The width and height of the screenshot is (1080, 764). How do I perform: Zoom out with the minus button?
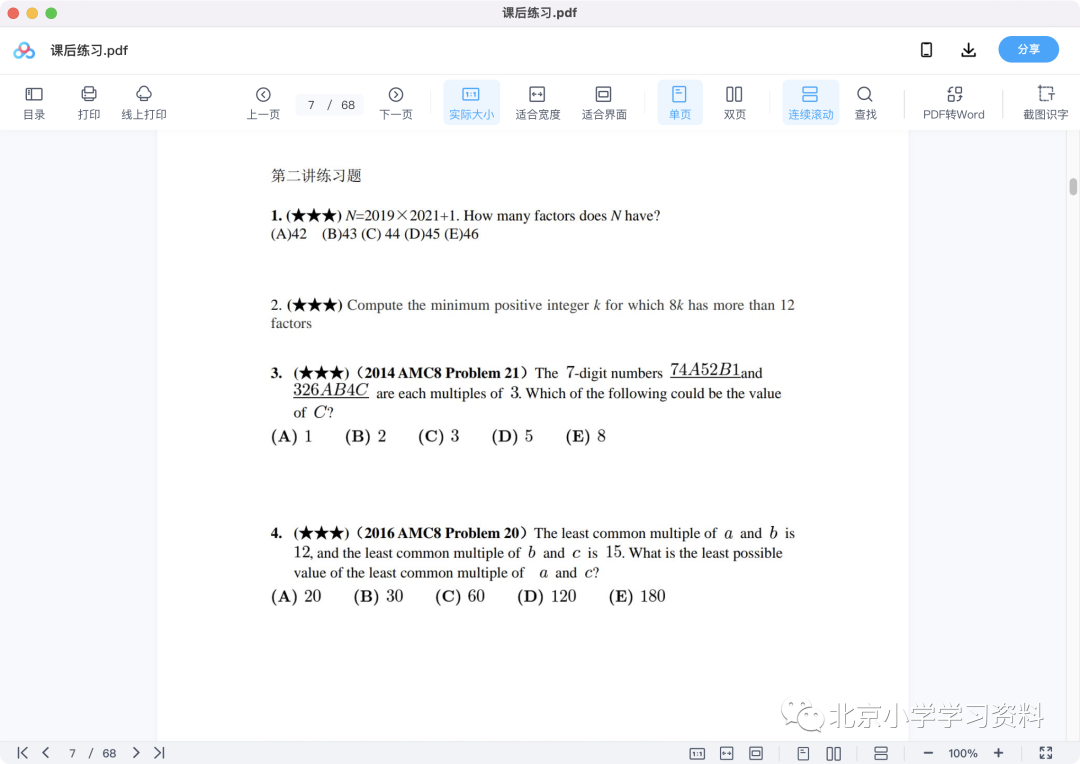928,754
